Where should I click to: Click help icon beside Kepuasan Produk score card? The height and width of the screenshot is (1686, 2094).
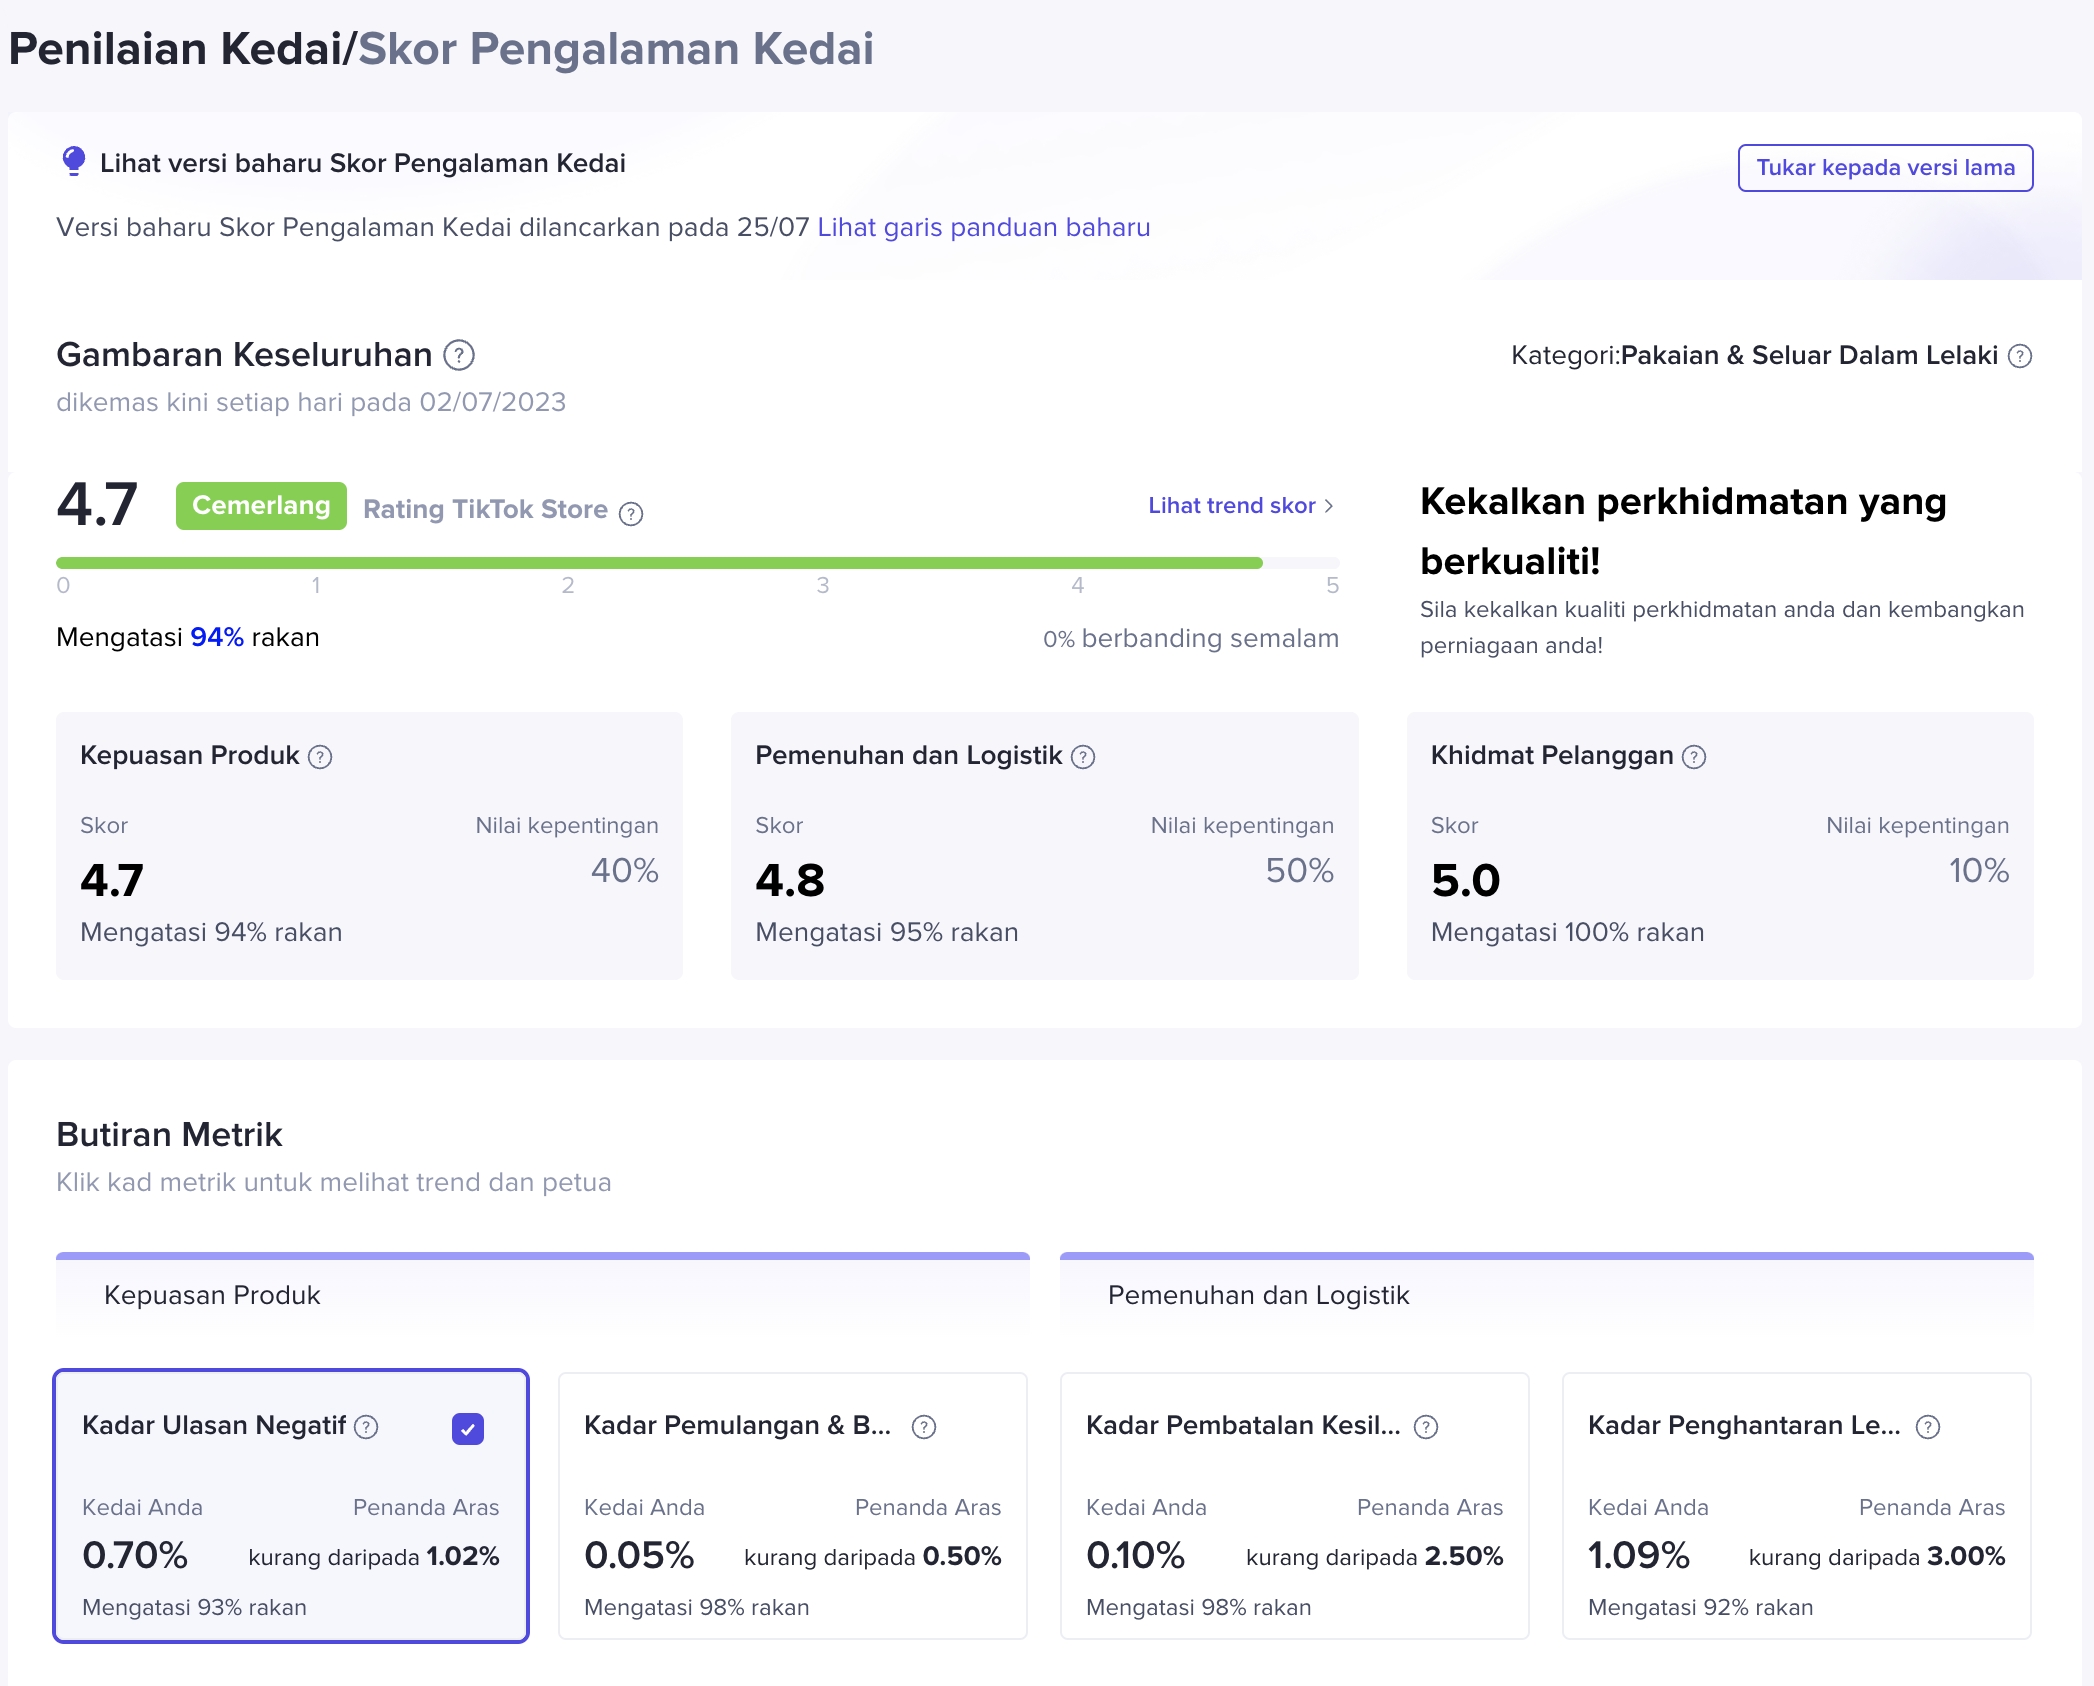320,757
